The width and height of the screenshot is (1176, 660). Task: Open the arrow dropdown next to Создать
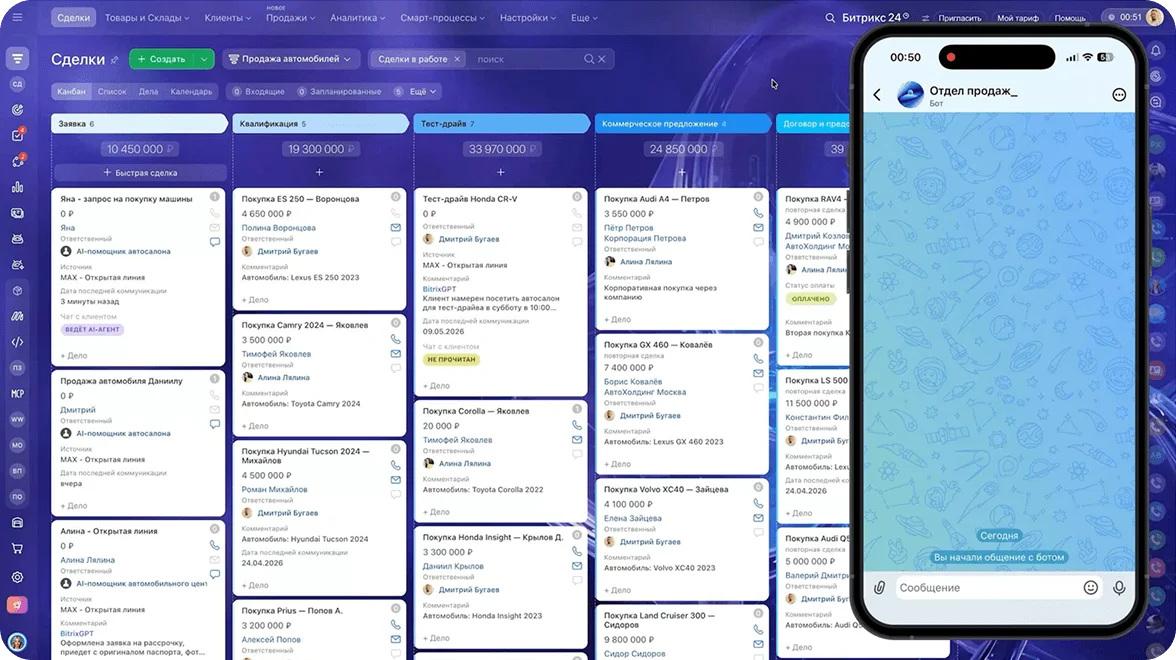(x=204, y=59)
